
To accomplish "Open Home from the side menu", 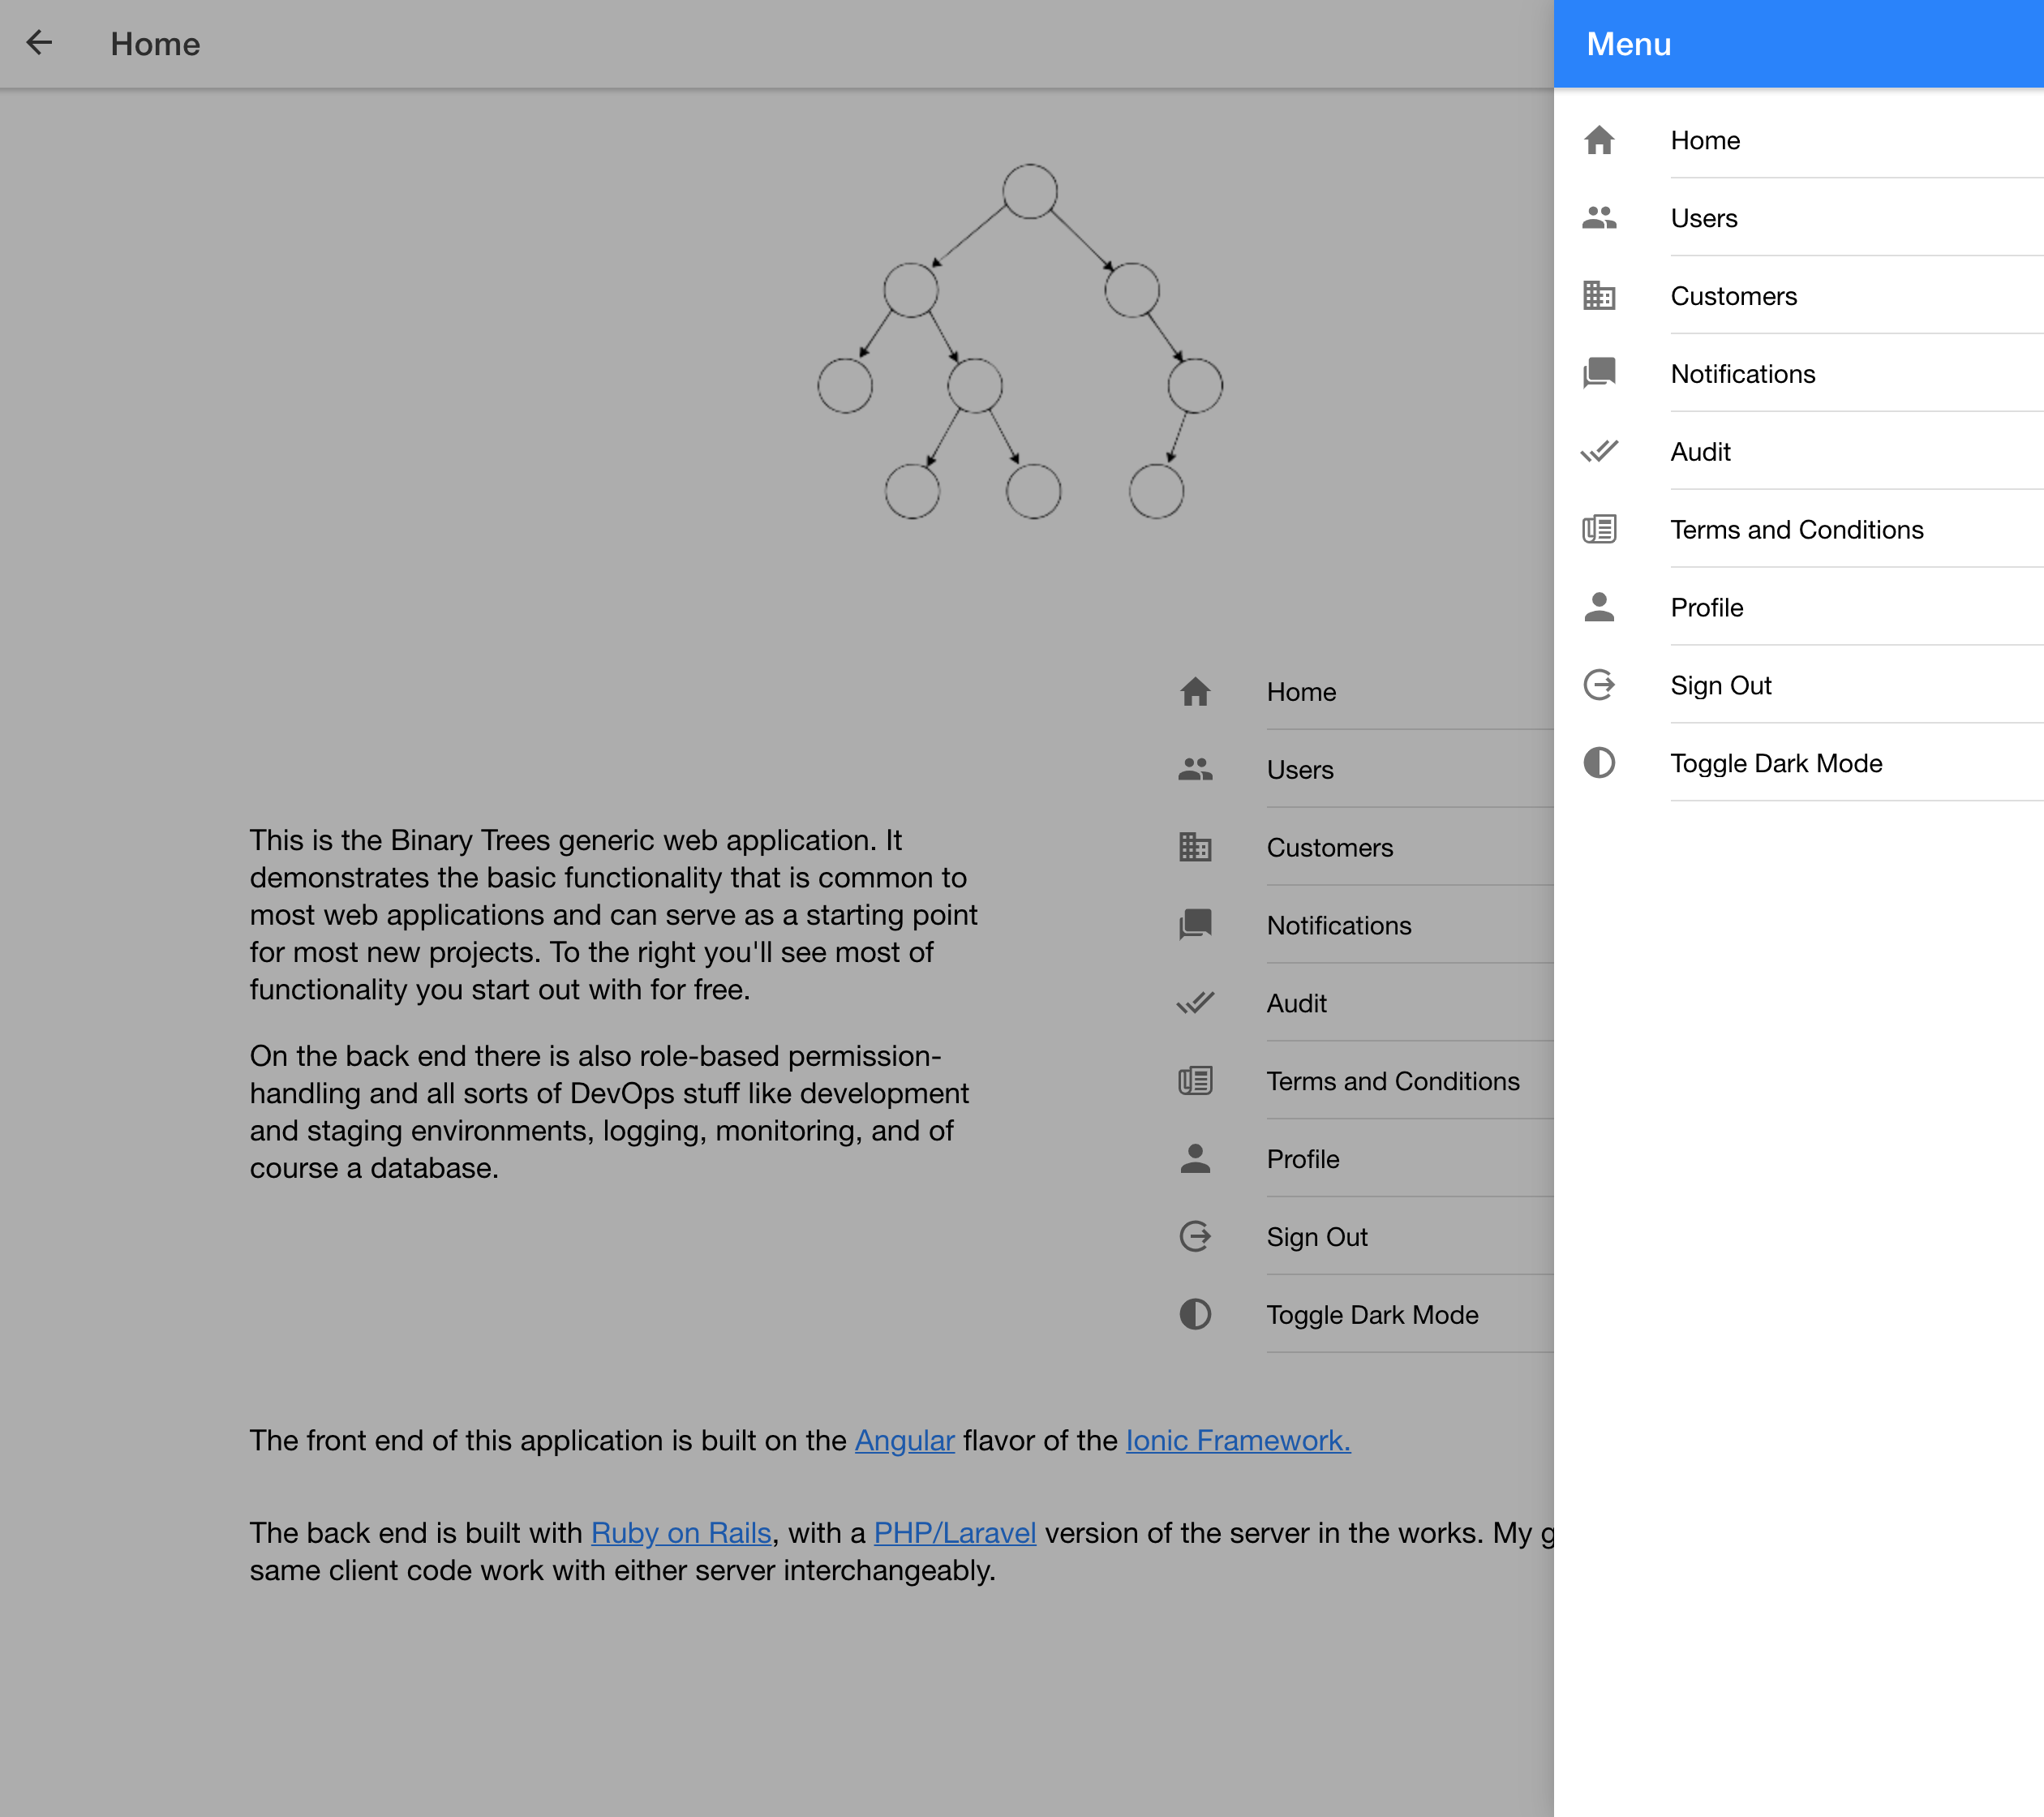I will [x=1799, y=140].
